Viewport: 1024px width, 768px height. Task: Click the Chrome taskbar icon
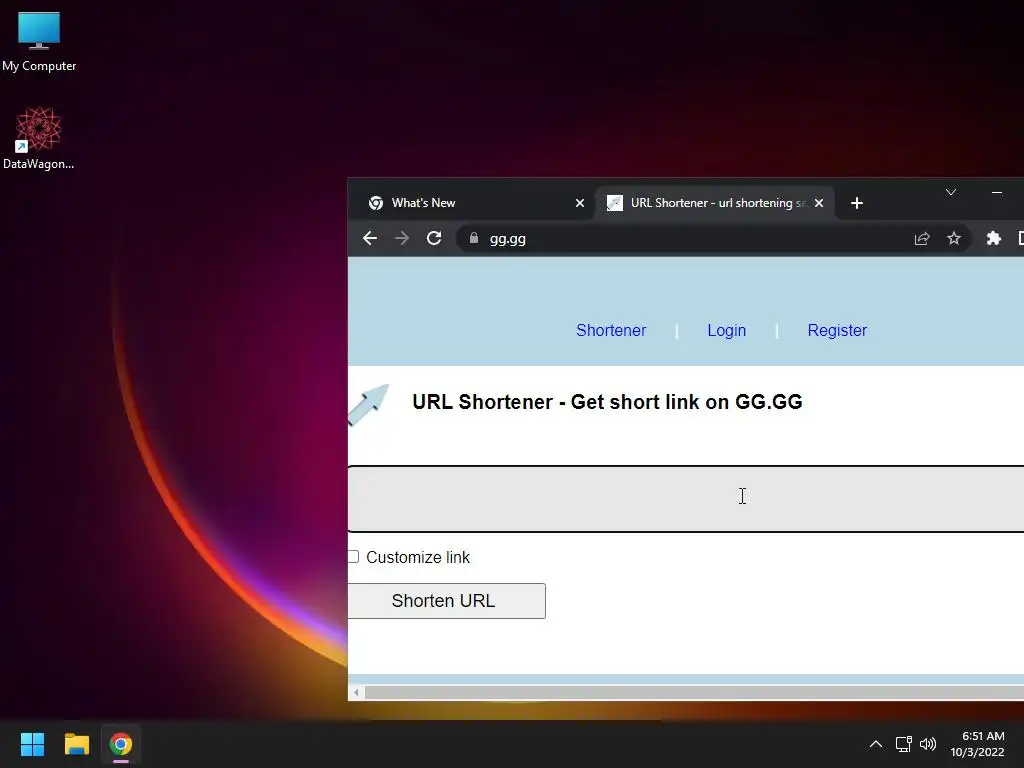[x=121, y=744]
